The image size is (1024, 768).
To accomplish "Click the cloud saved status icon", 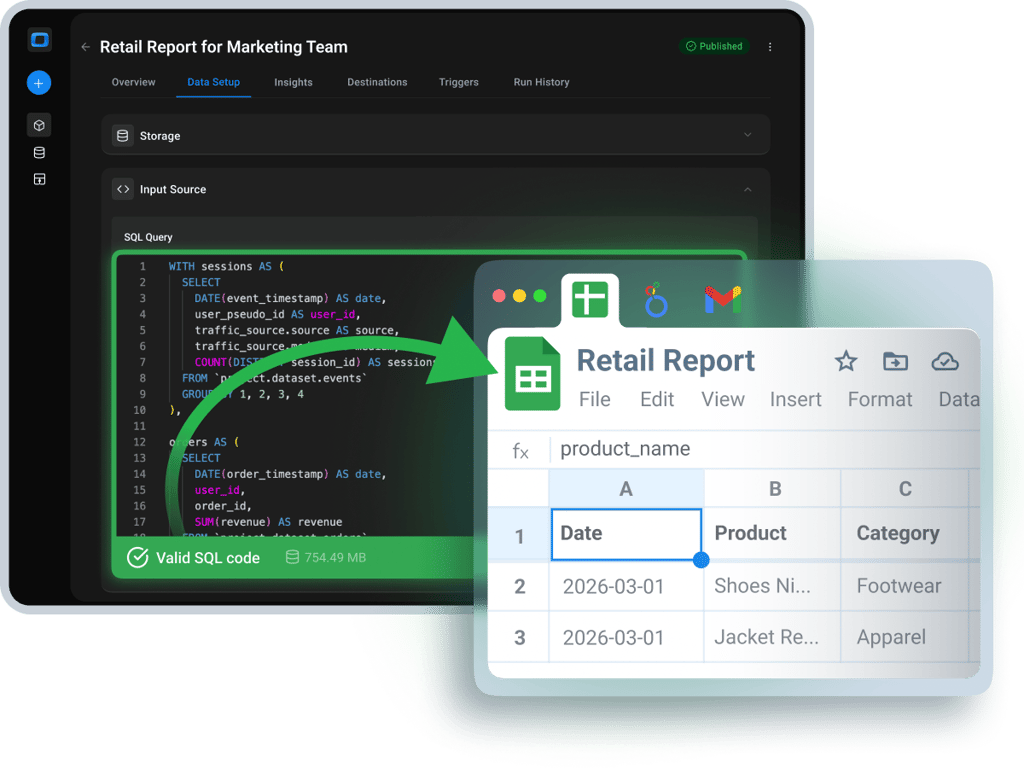I will coord(944,361).
